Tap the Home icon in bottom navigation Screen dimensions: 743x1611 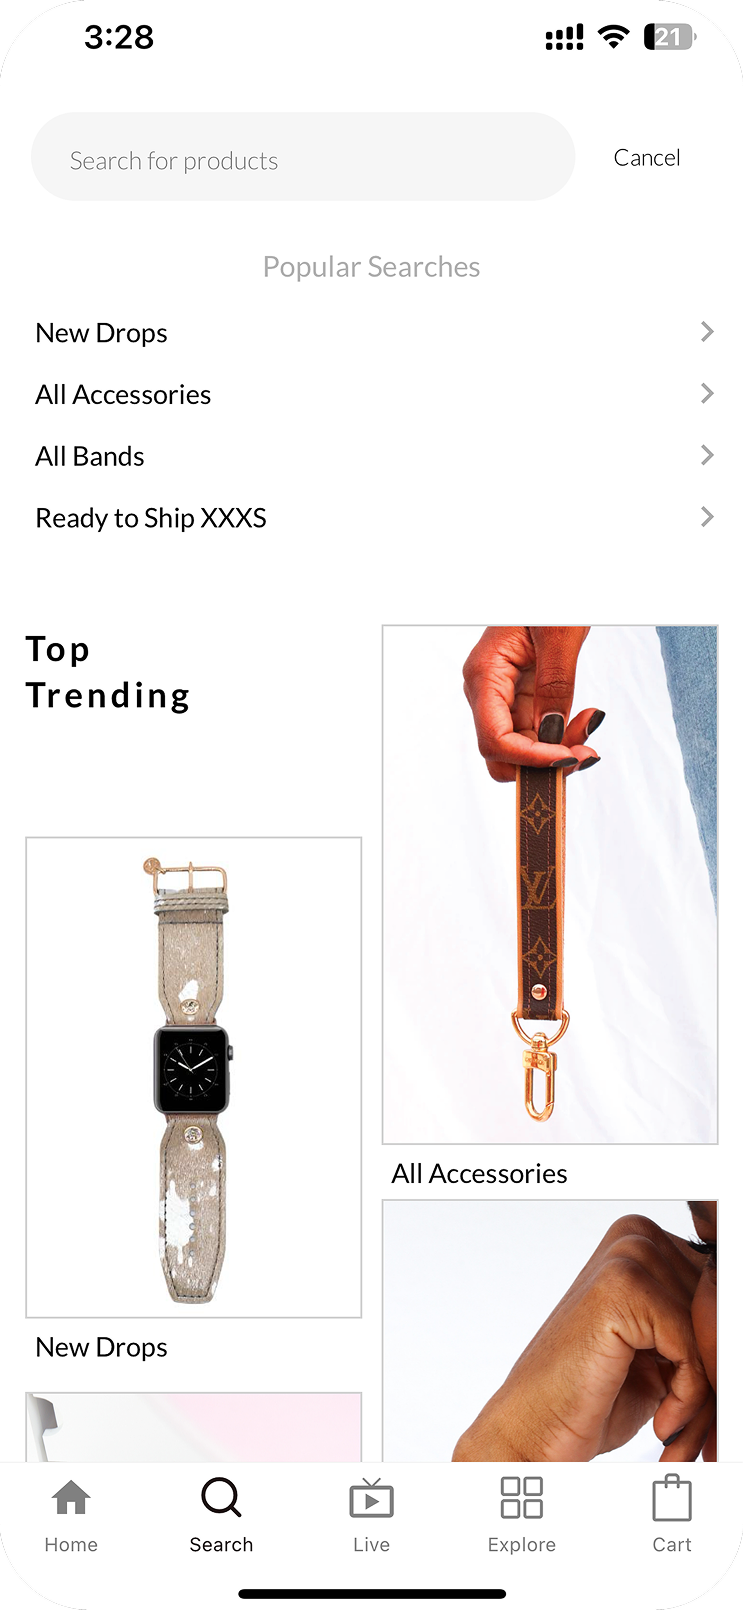pyautogui.click(x=71, y=1498)
